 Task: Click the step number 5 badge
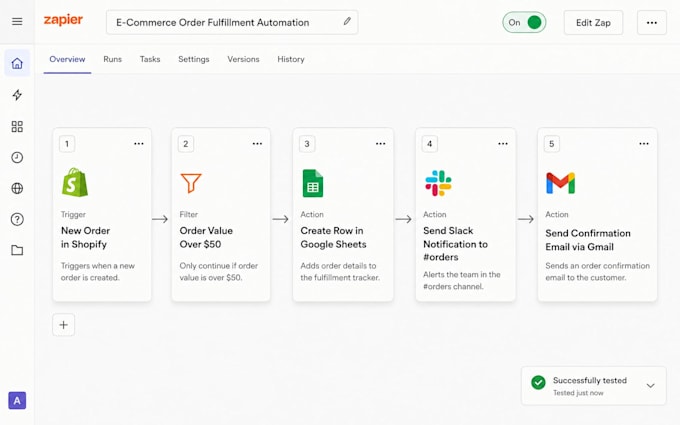[552, 144]
